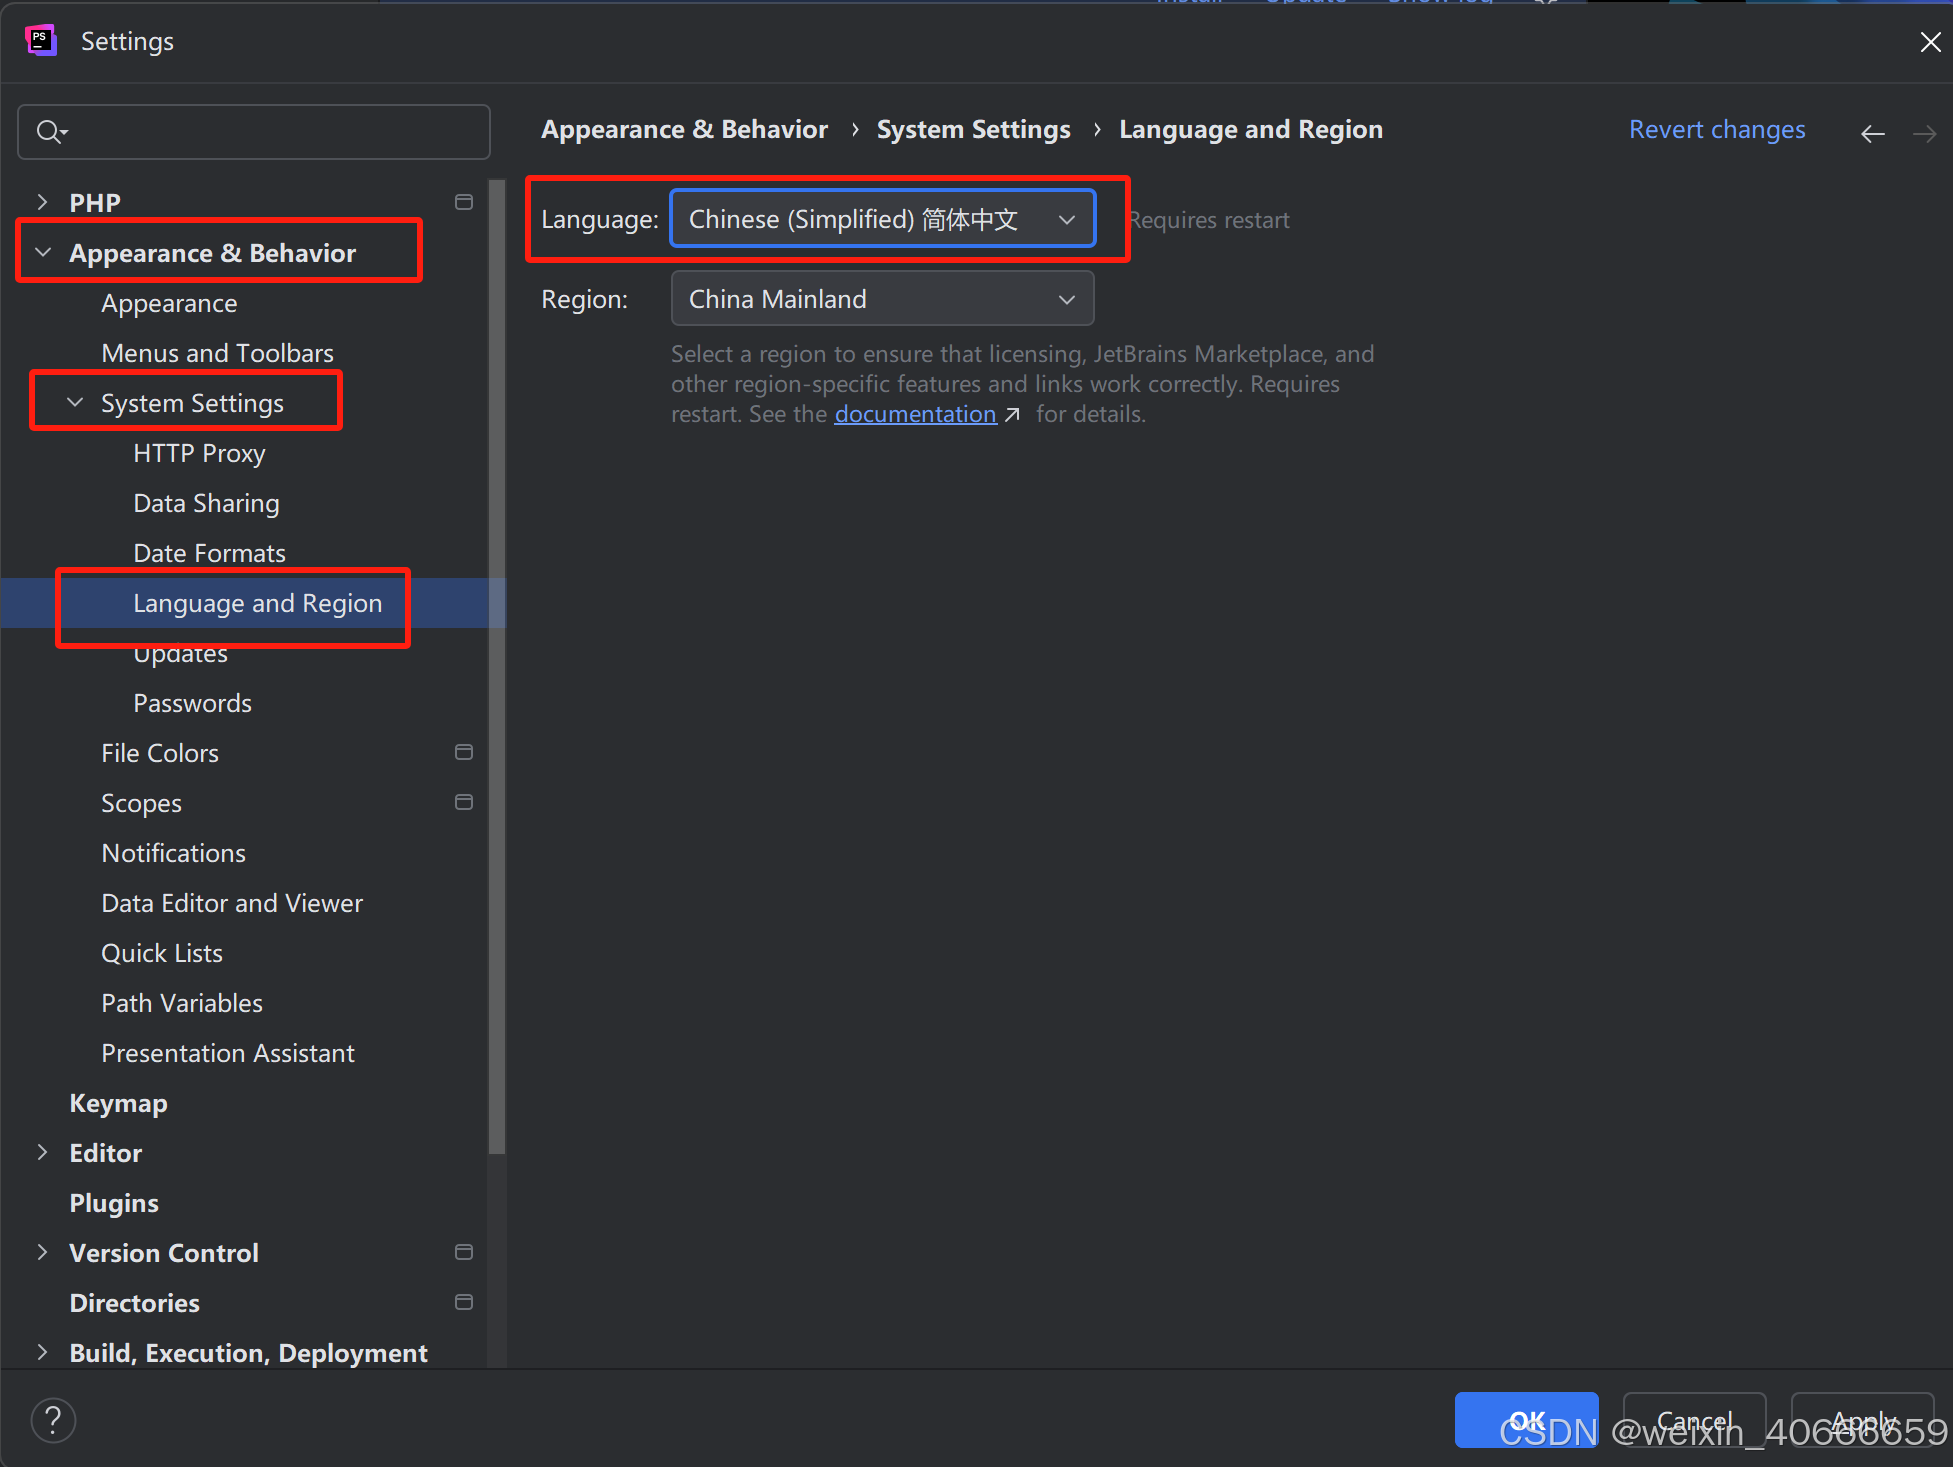Screen dimensions: 1953x1467
Task: Open the Region dropdown
Action: (x=882, y=299)
